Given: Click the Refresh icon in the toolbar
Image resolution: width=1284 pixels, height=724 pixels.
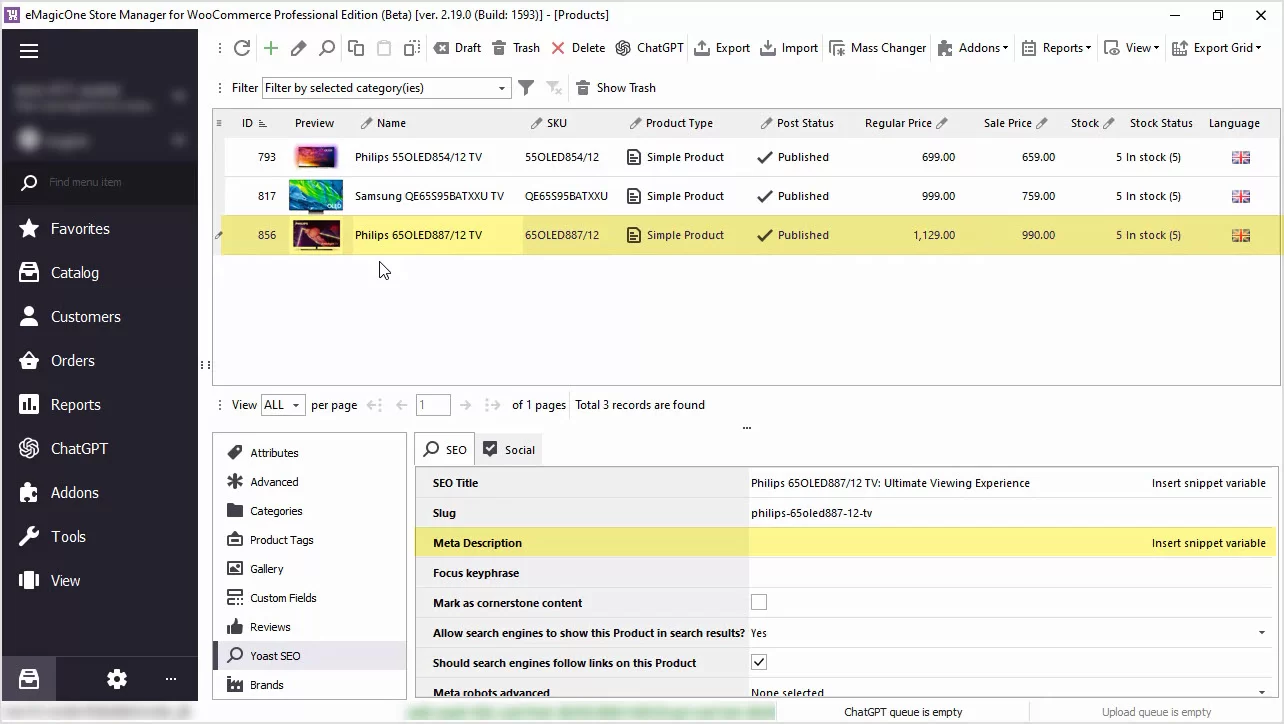Looking at the screenshot, I should point(242,48).
